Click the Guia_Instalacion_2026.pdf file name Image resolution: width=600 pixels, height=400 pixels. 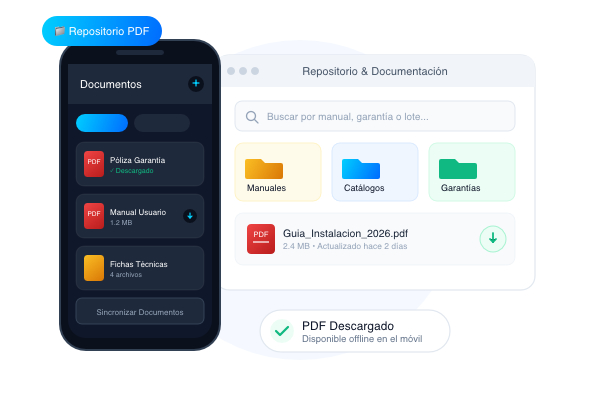click(345, 233)
